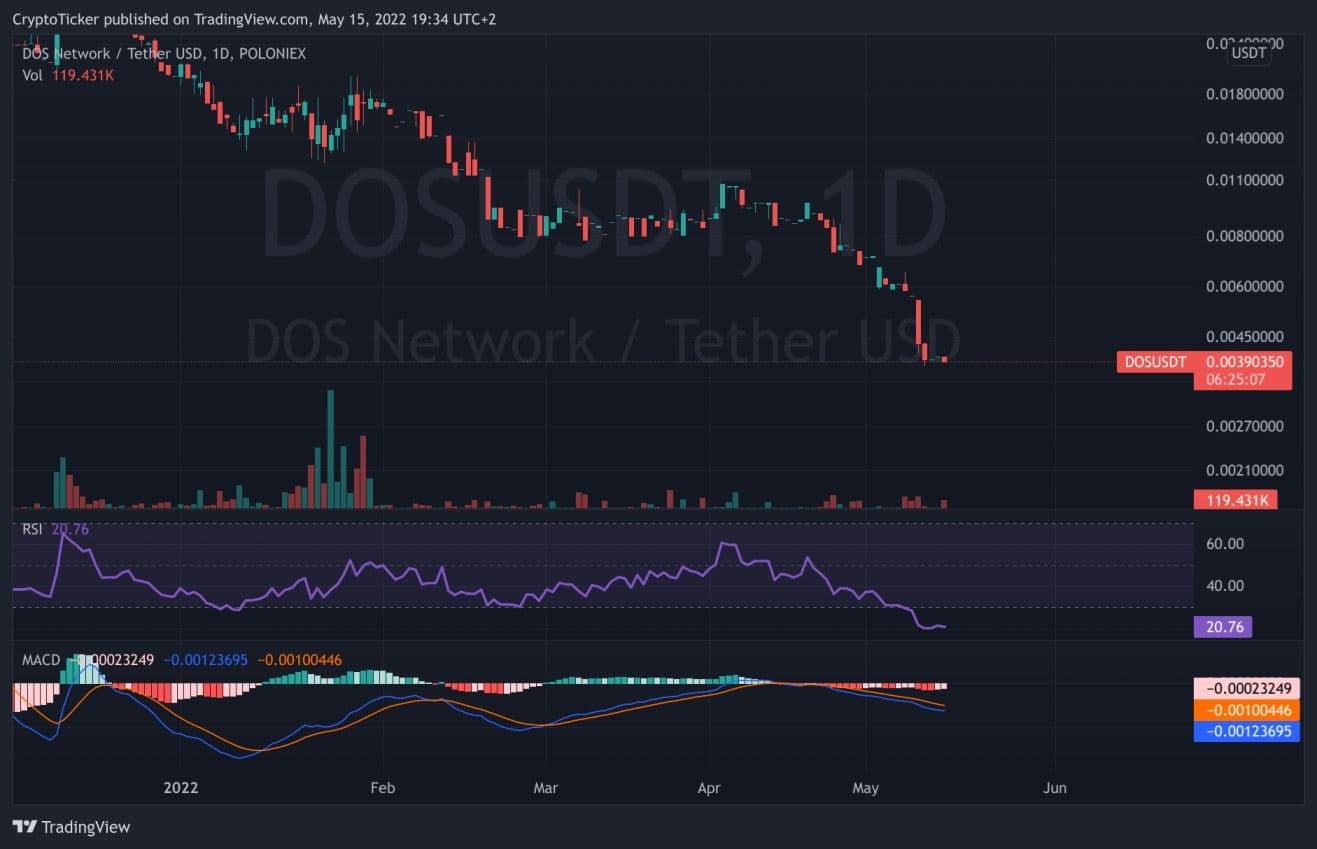Click the RSI indicator label
The image size is (1317, 849).
click(x=33, y=529)
